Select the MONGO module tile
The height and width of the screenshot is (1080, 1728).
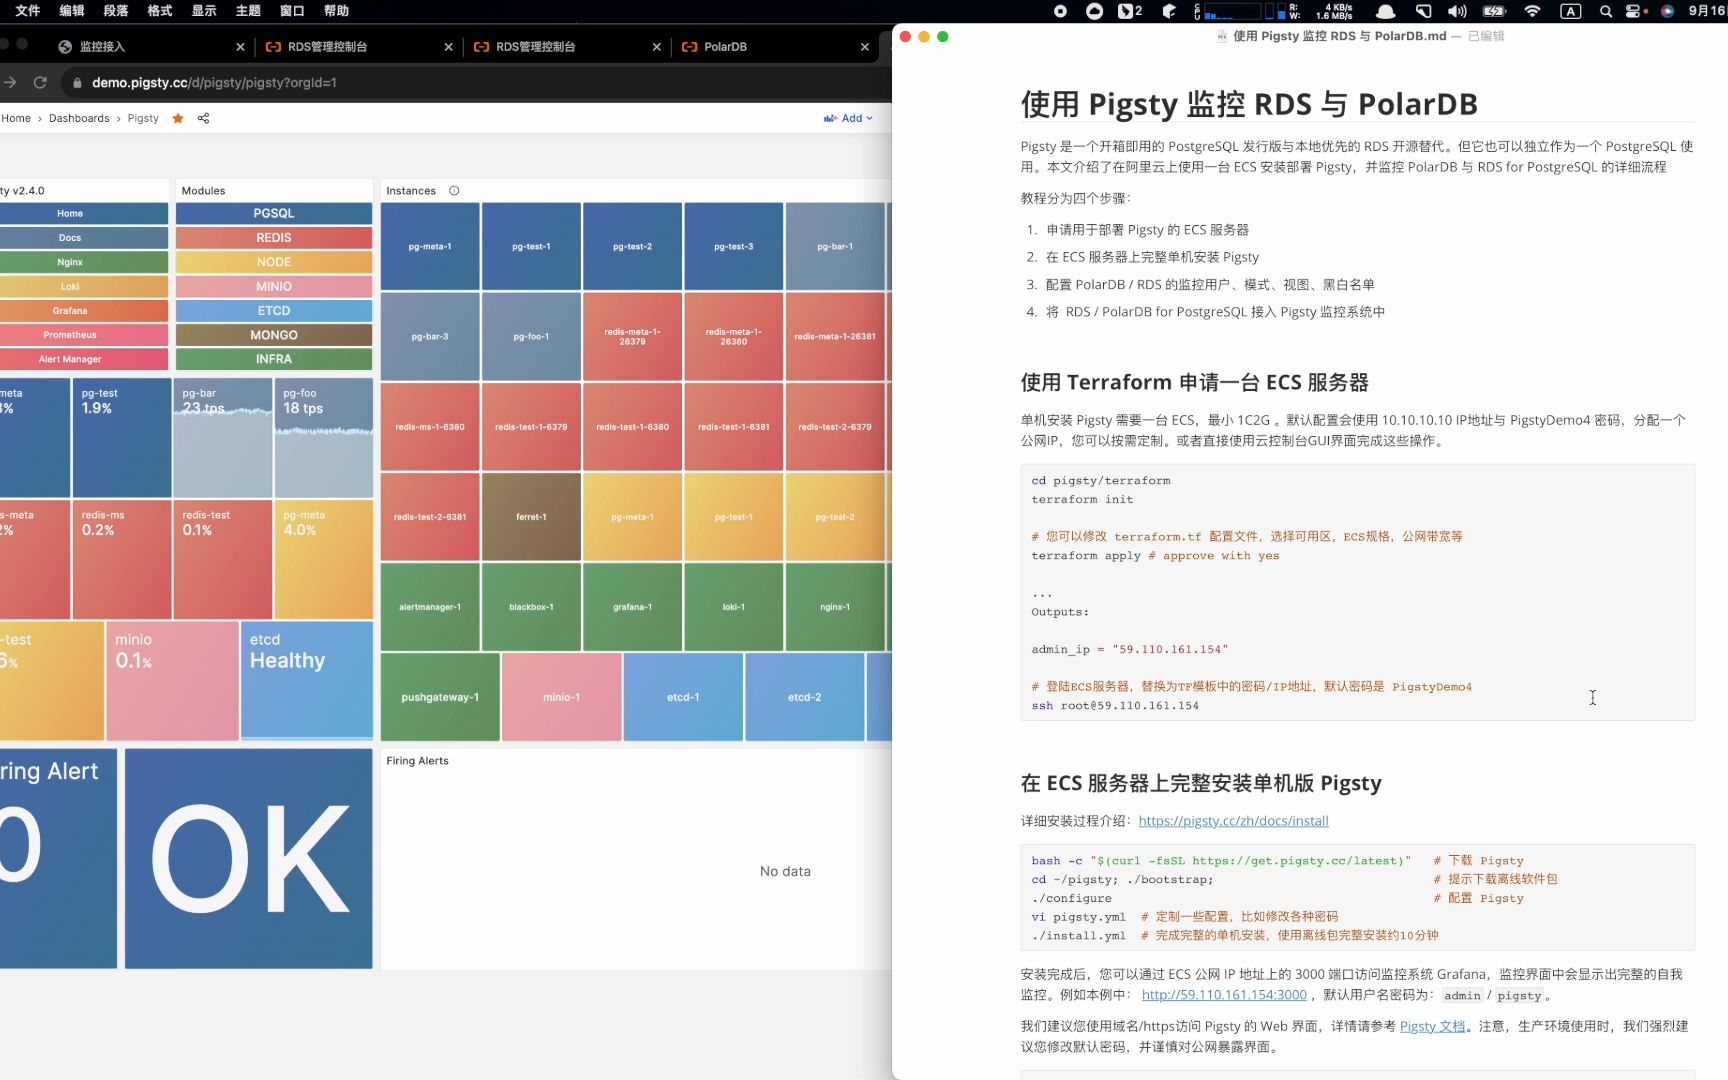point(274,335)
